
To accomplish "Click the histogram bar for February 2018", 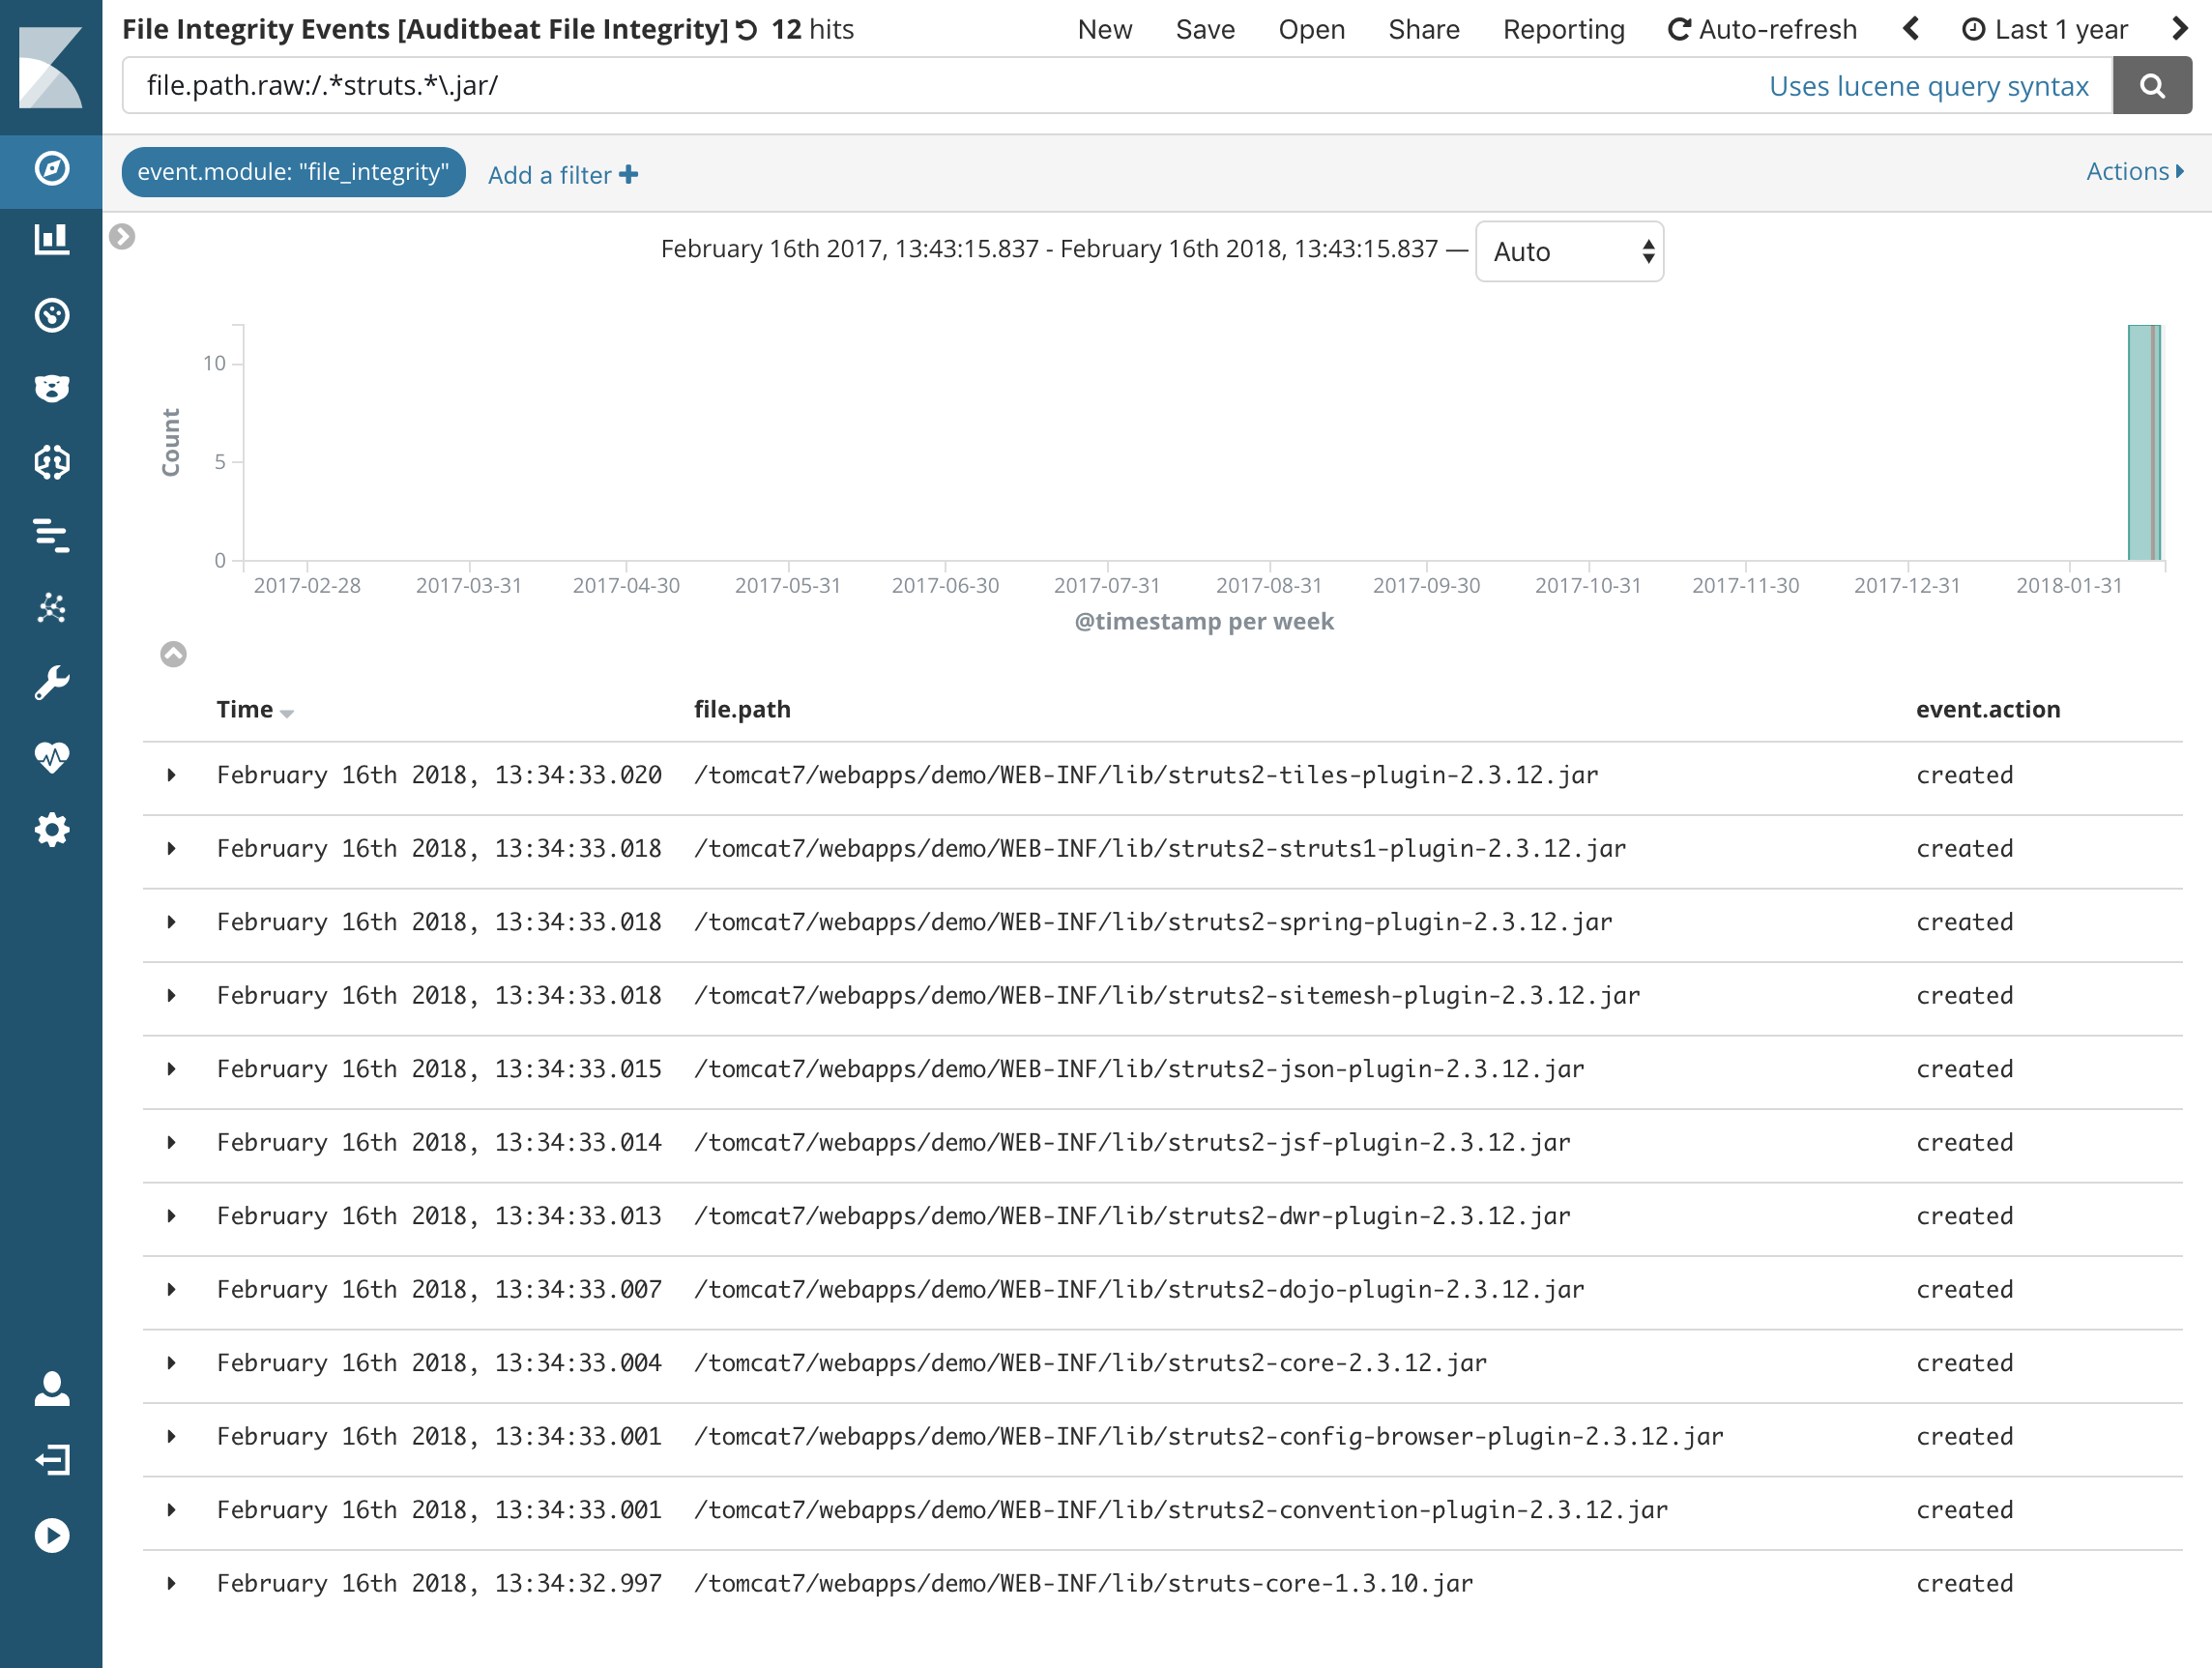I will pyautogui.click(x=2142, y=442).
